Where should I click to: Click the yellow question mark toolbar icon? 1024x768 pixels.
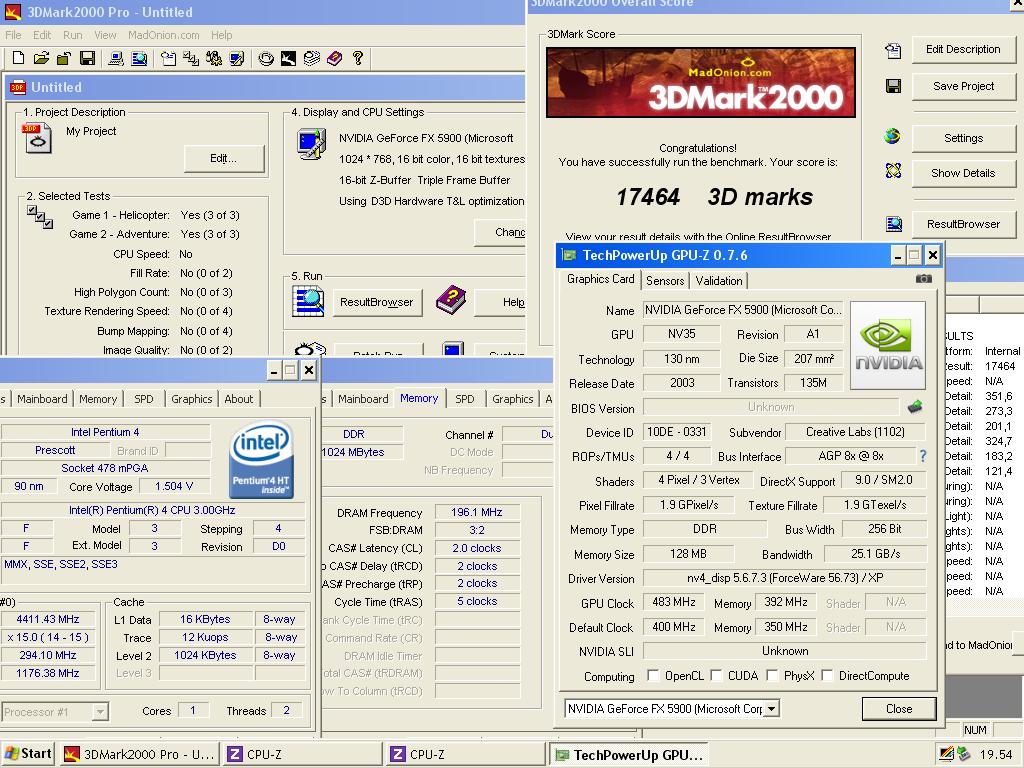357,58
